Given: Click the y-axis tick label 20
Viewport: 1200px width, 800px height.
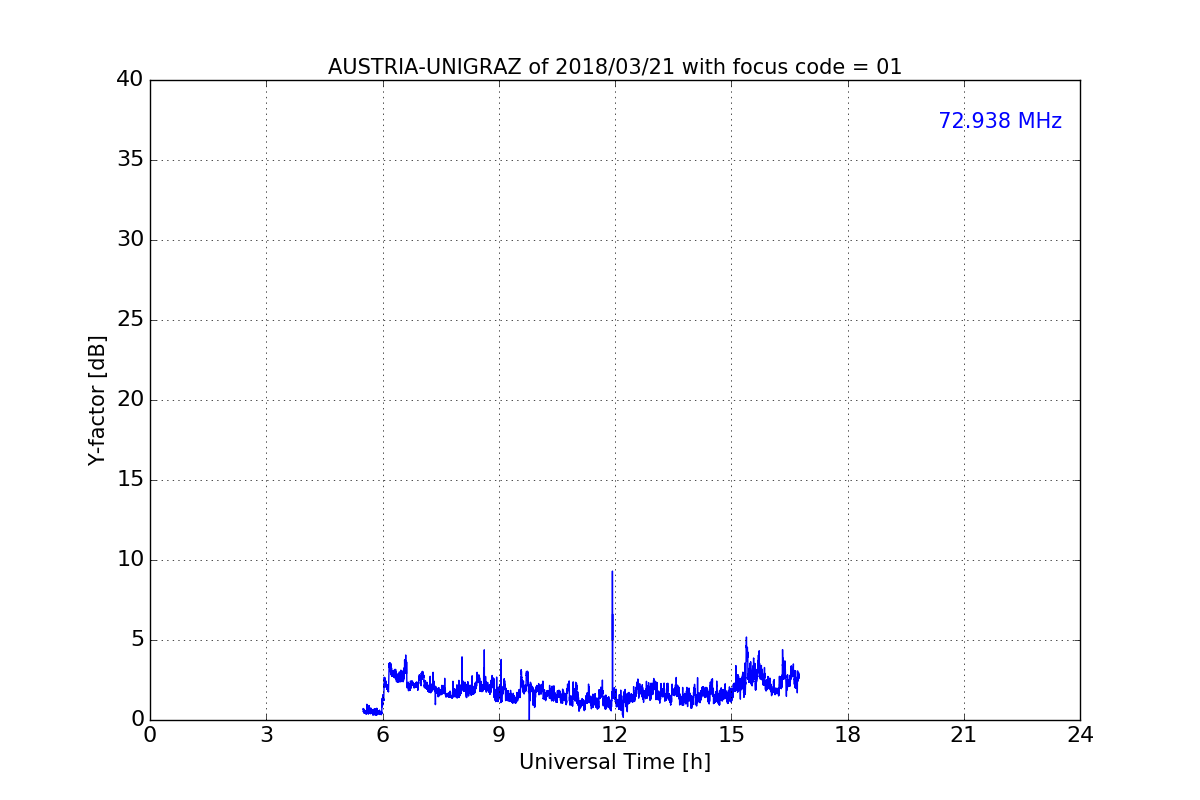Looking at the screenshot, I should (x=130, y=400).
